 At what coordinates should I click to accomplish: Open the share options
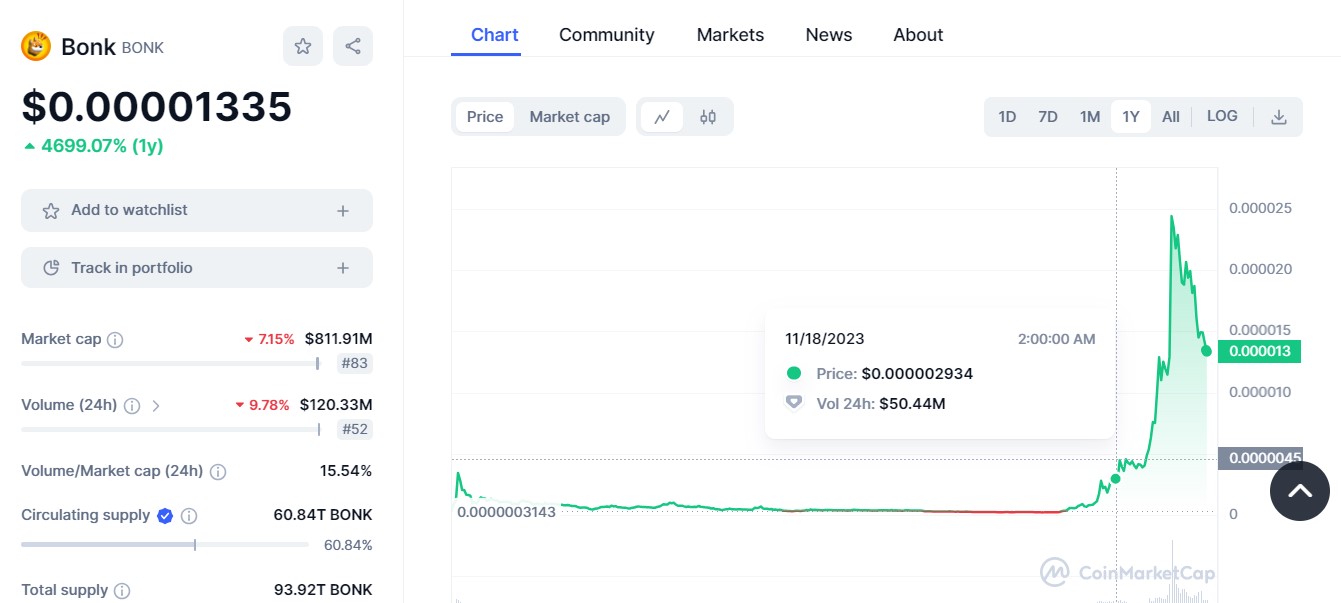pyautogui.click(x=353, y=46)
